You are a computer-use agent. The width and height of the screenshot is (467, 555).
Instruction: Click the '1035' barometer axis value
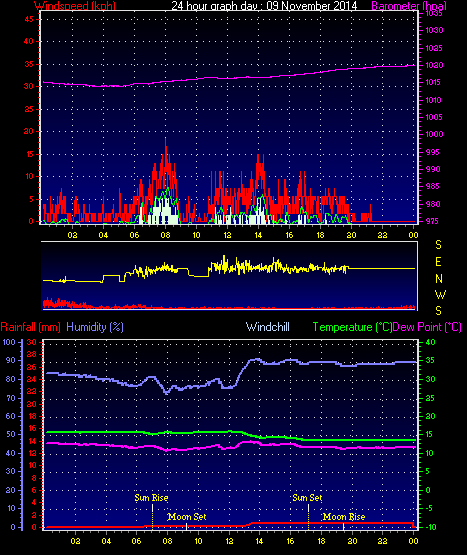tap(434, 13)
